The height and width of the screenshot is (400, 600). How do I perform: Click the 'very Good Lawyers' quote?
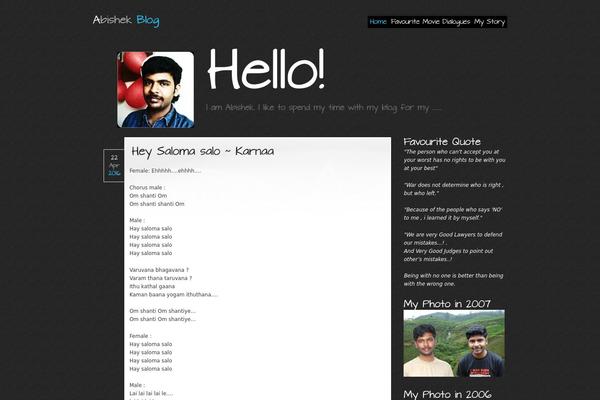(453, 247)
